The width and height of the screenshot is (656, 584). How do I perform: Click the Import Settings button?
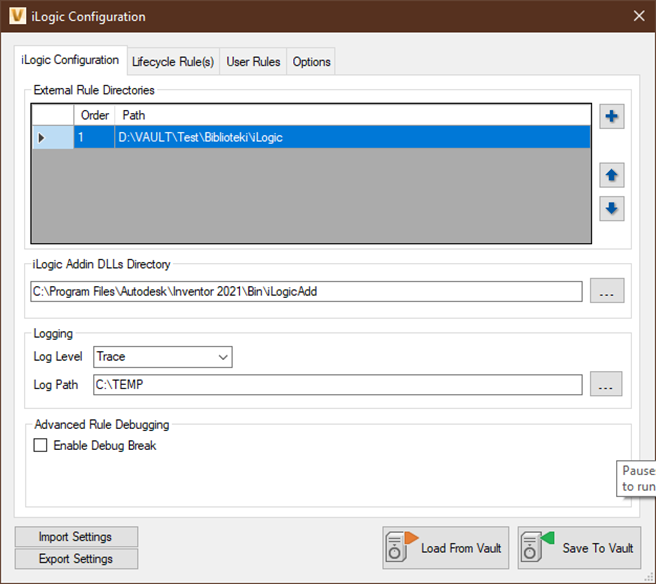(x=76, y=537)
